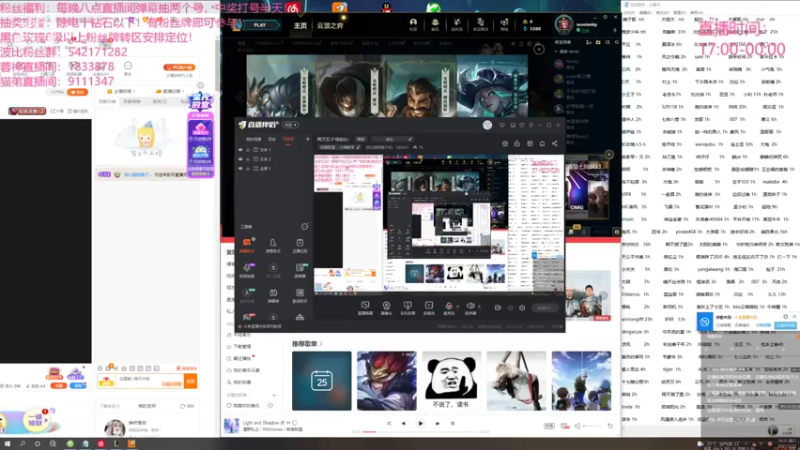Click the orange send button in live chat
Image resolution: width=800 pixels, height=450 pixels.
[x=190, y=381]
